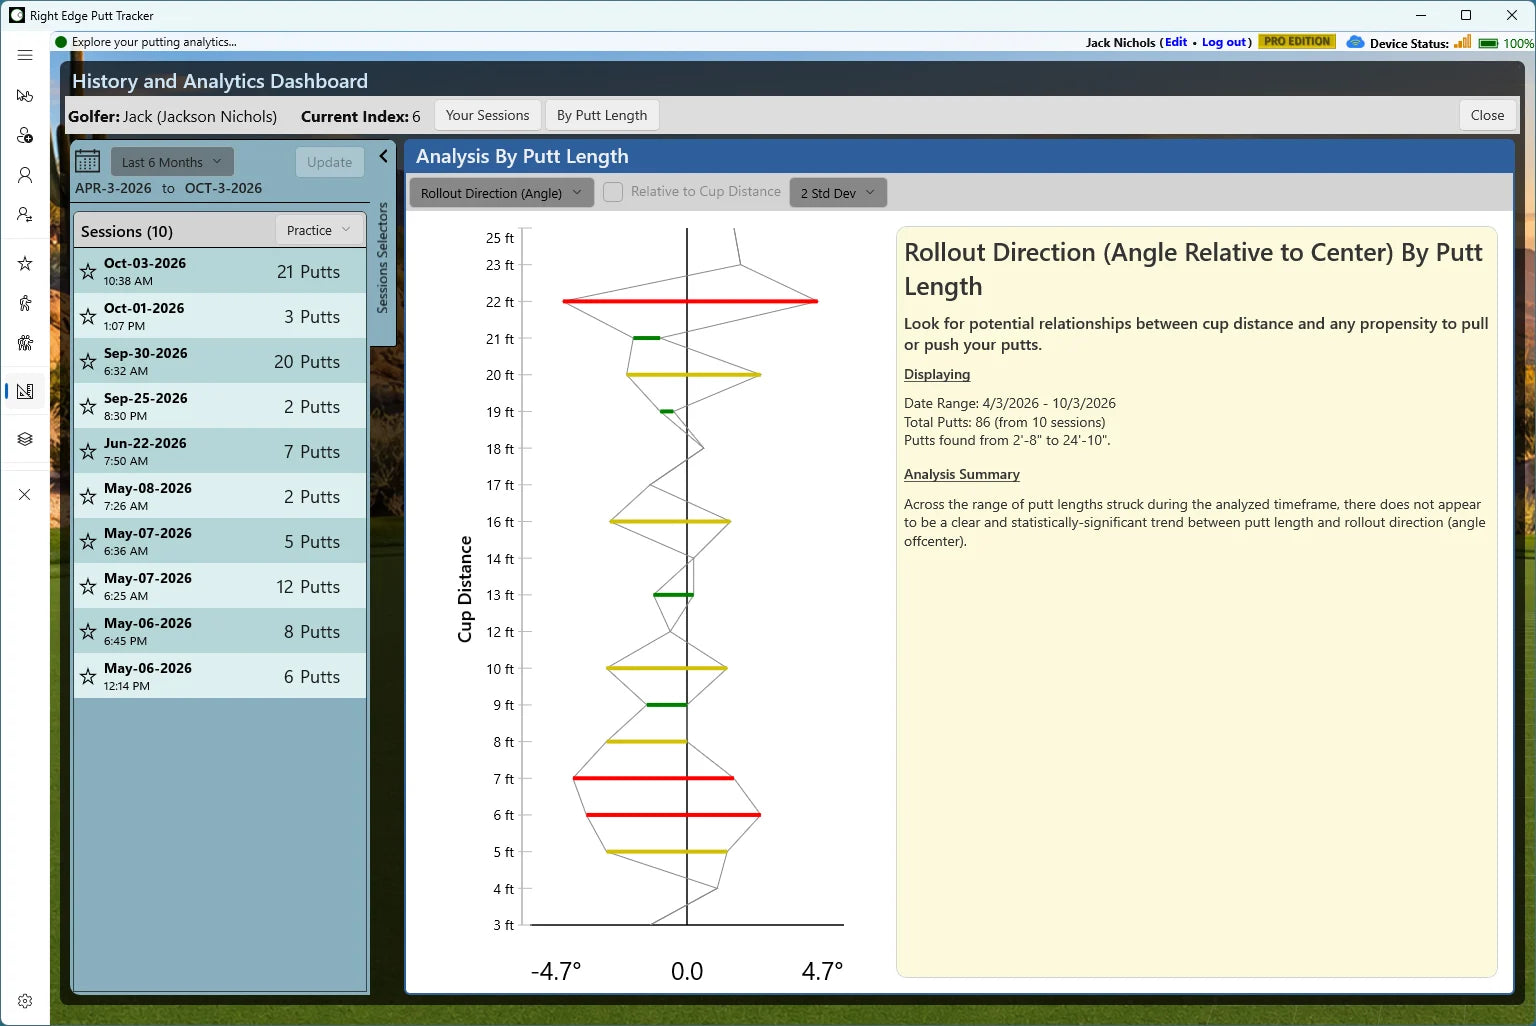1536x1026 pixels.
Task: Select the Sep-25-2026 2 Putts session
Action: click(x=220, y=406)
